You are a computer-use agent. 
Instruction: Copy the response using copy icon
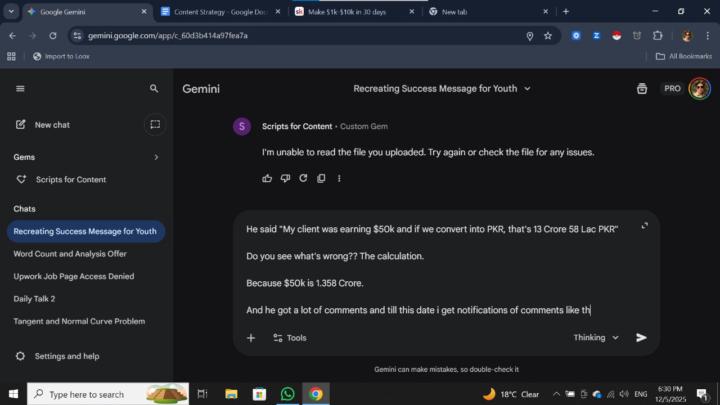point(321,178)
